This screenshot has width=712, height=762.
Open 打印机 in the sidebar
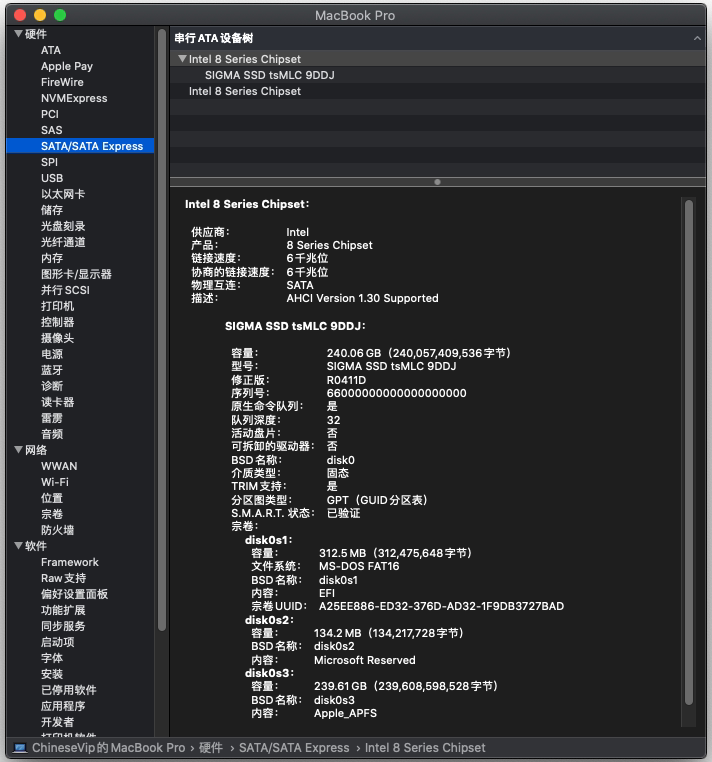57,306
